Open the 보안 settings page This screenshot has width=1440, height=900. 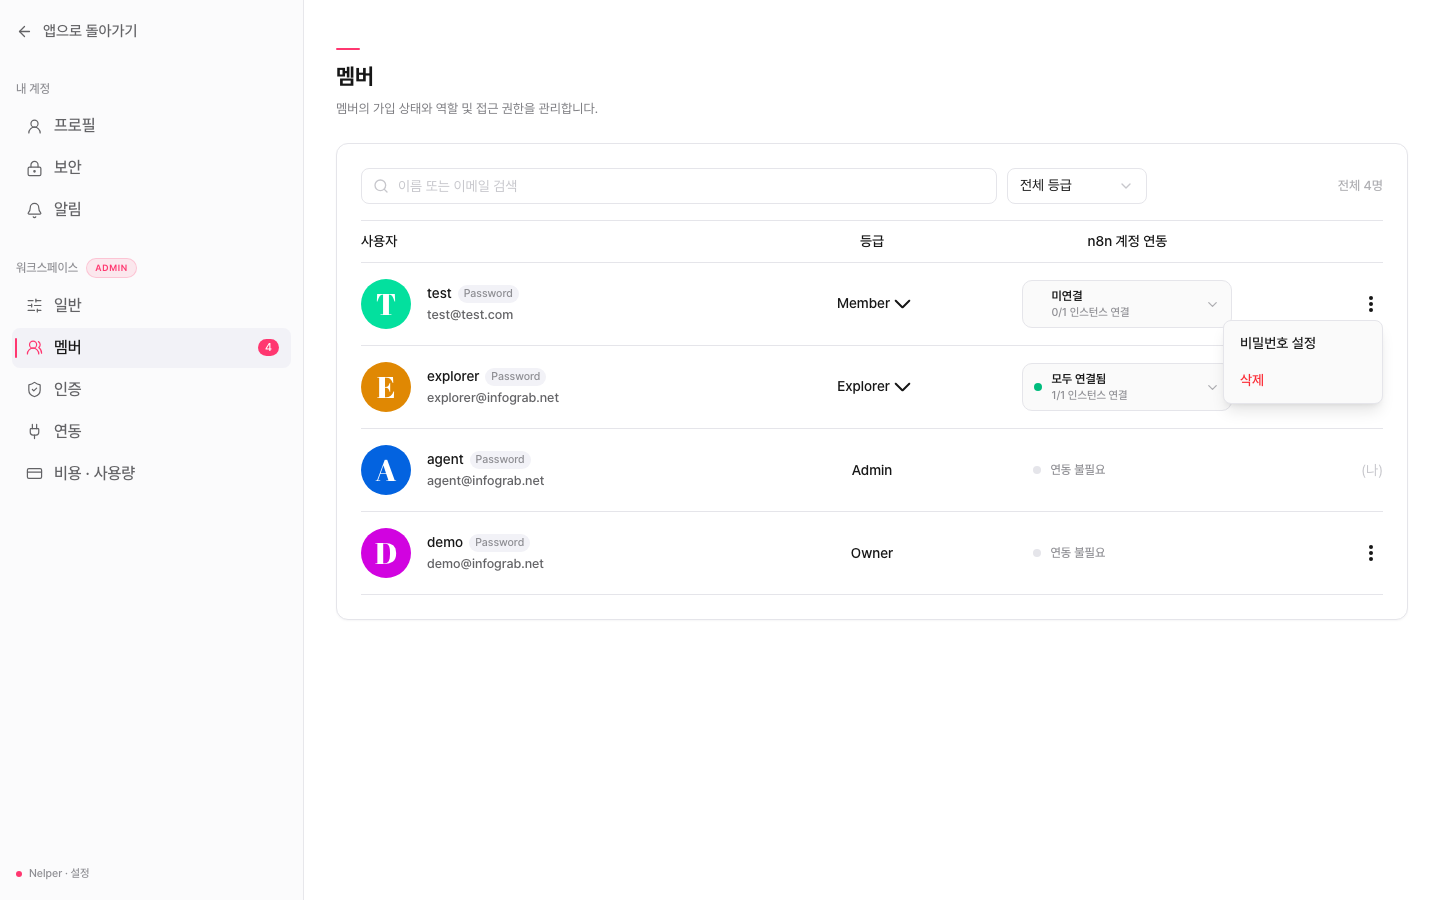click(151, 168)
